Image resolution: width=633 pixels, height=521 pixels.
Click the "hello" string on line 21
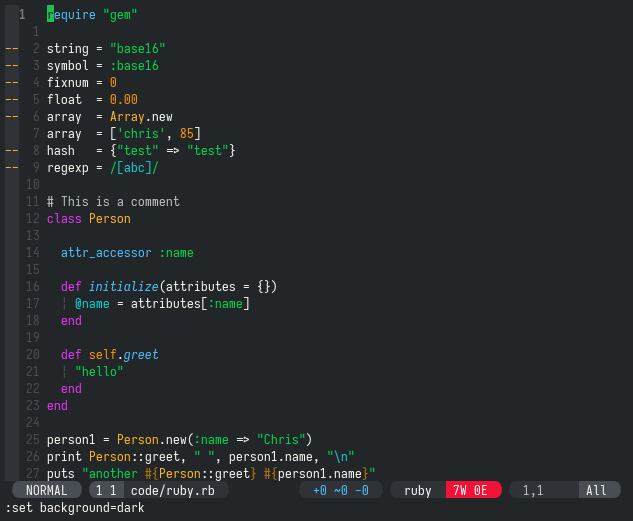pos(99,372)
